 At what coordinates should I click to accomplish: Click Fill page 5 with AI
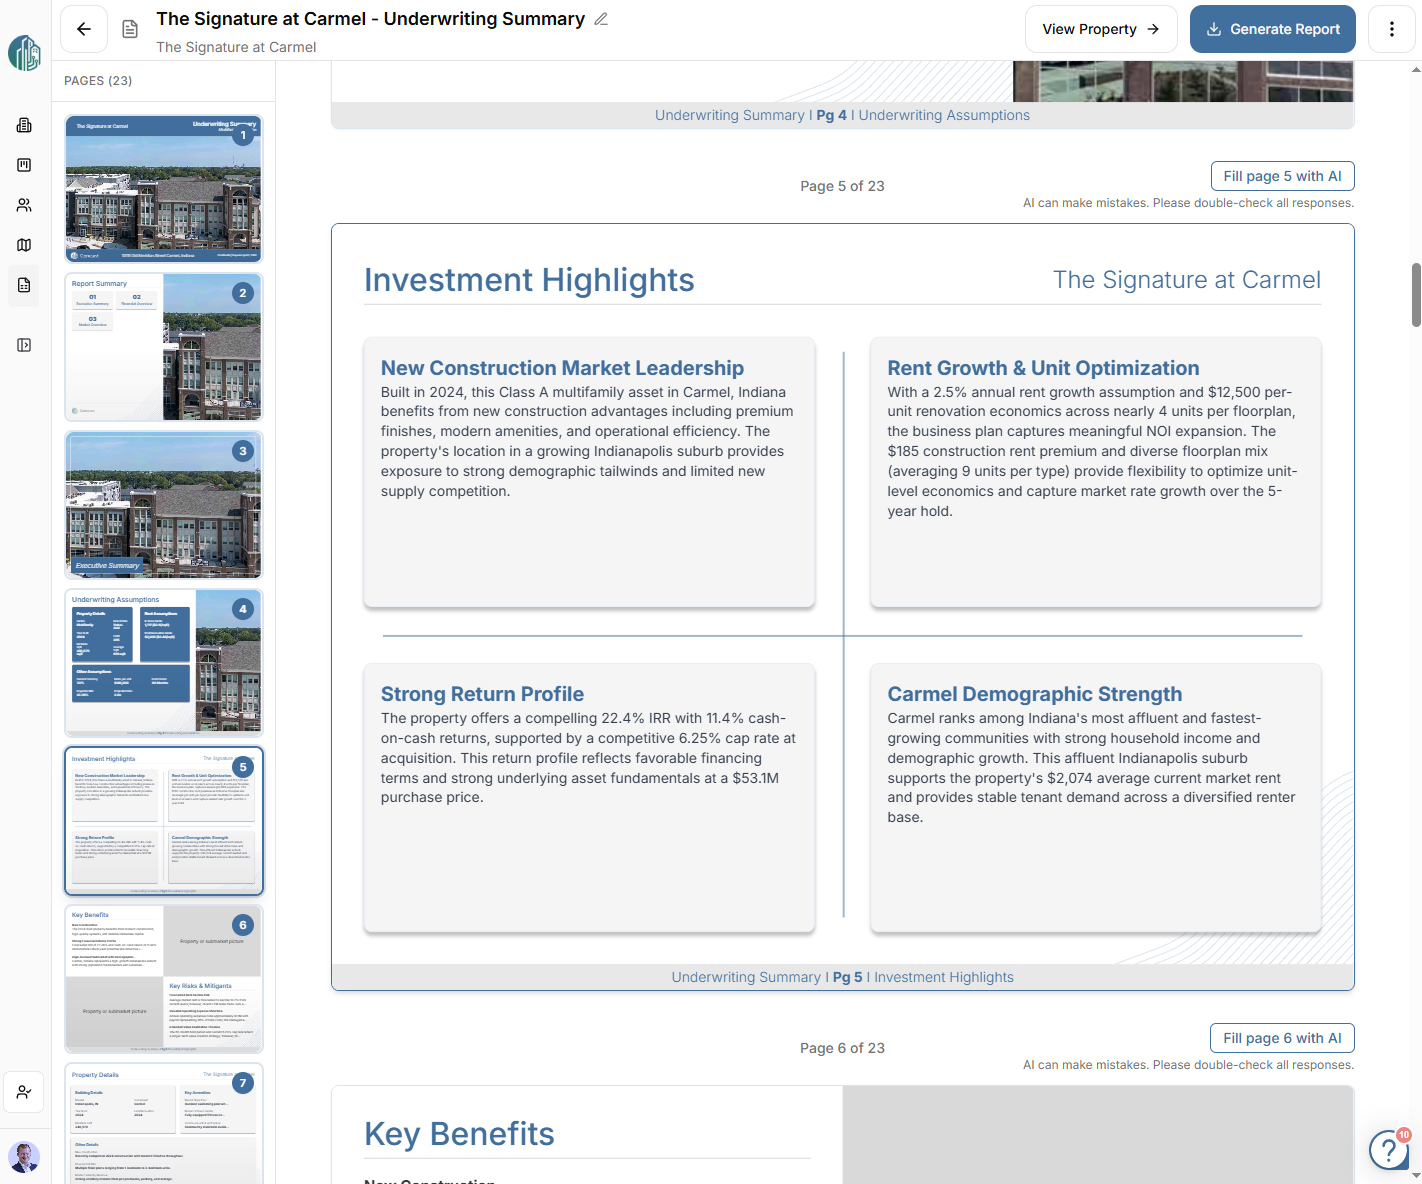[1283, 176]
